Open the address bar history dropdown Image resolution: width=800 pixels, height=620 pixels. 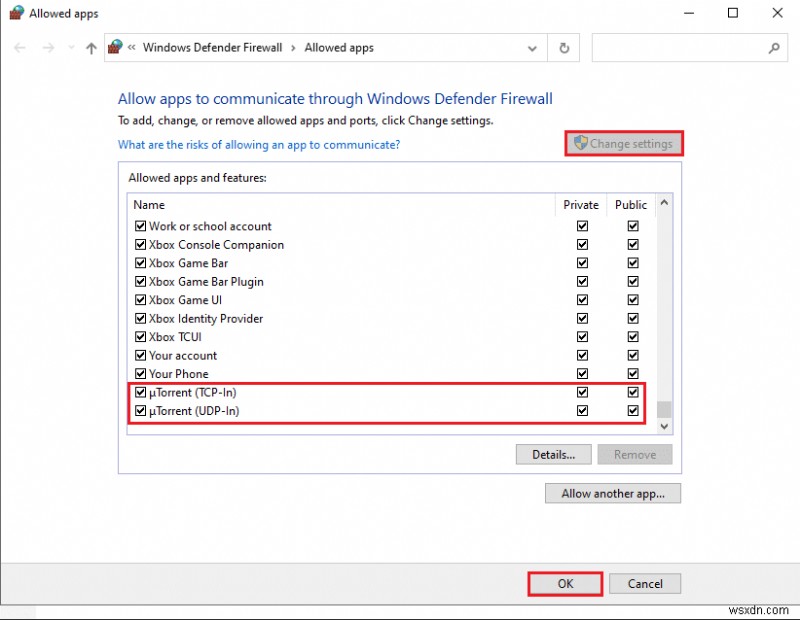point(532,47)
